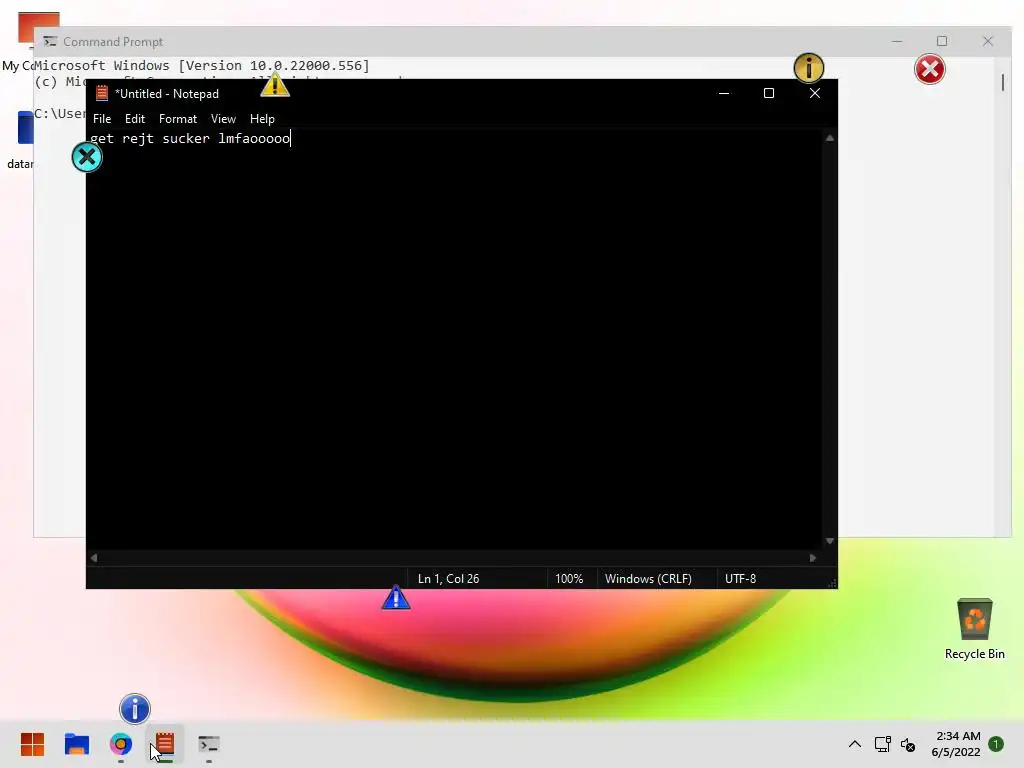Maximize the Command Prompt window

(942, 41)
